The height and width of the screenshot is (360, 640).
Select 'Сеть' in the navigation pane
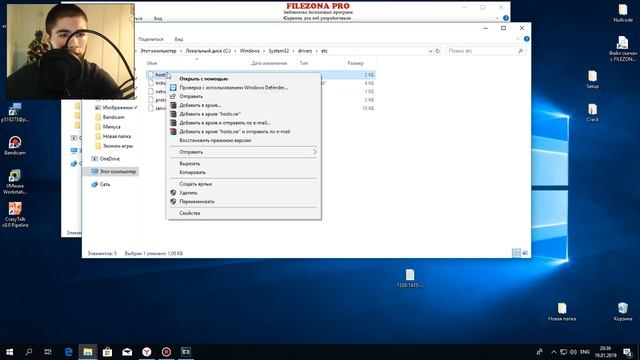105,184
